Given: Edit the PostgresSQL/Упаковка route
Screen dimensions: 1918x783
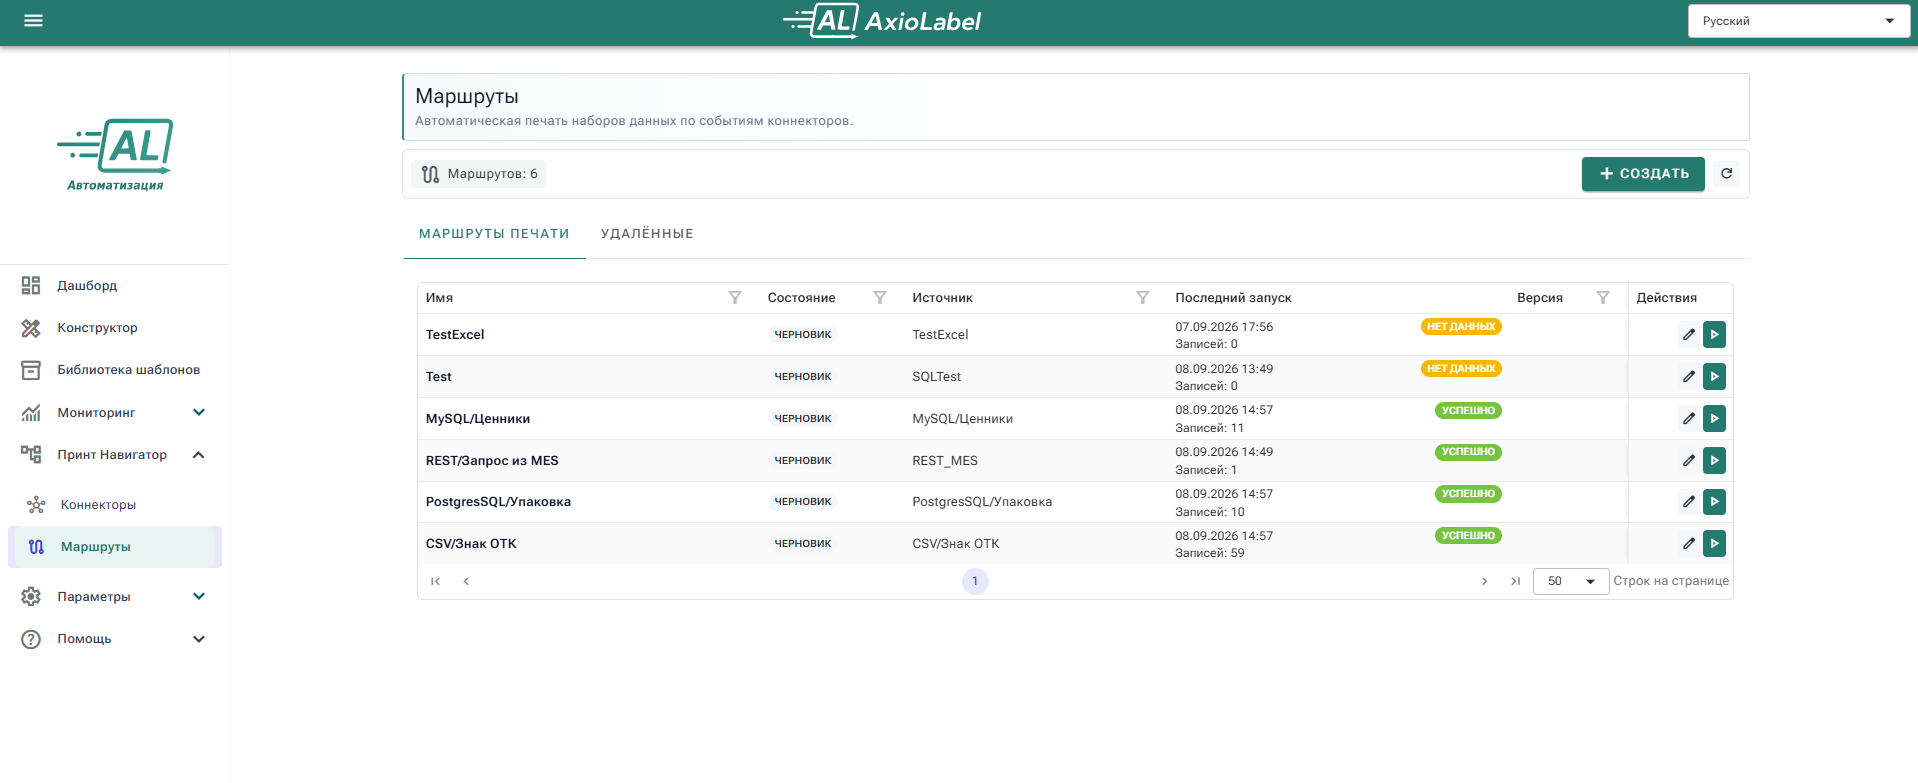Looking at the screenshot, I should click(x=1688, y=502).
